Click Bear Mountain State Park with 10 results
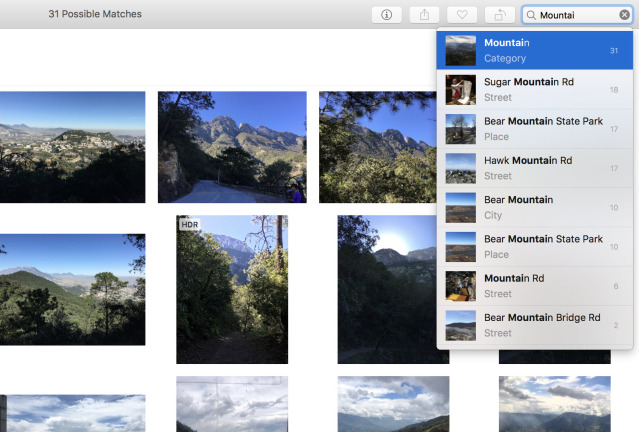 click(x=534, y=246)
